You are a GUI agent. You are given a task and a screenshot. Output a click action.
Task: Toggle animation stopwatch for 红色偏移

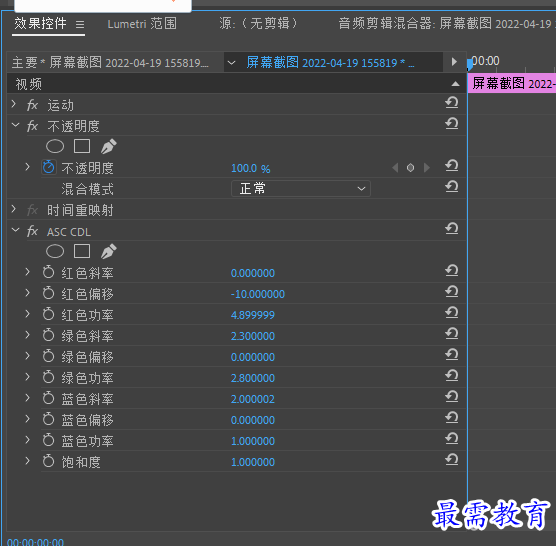48,293
